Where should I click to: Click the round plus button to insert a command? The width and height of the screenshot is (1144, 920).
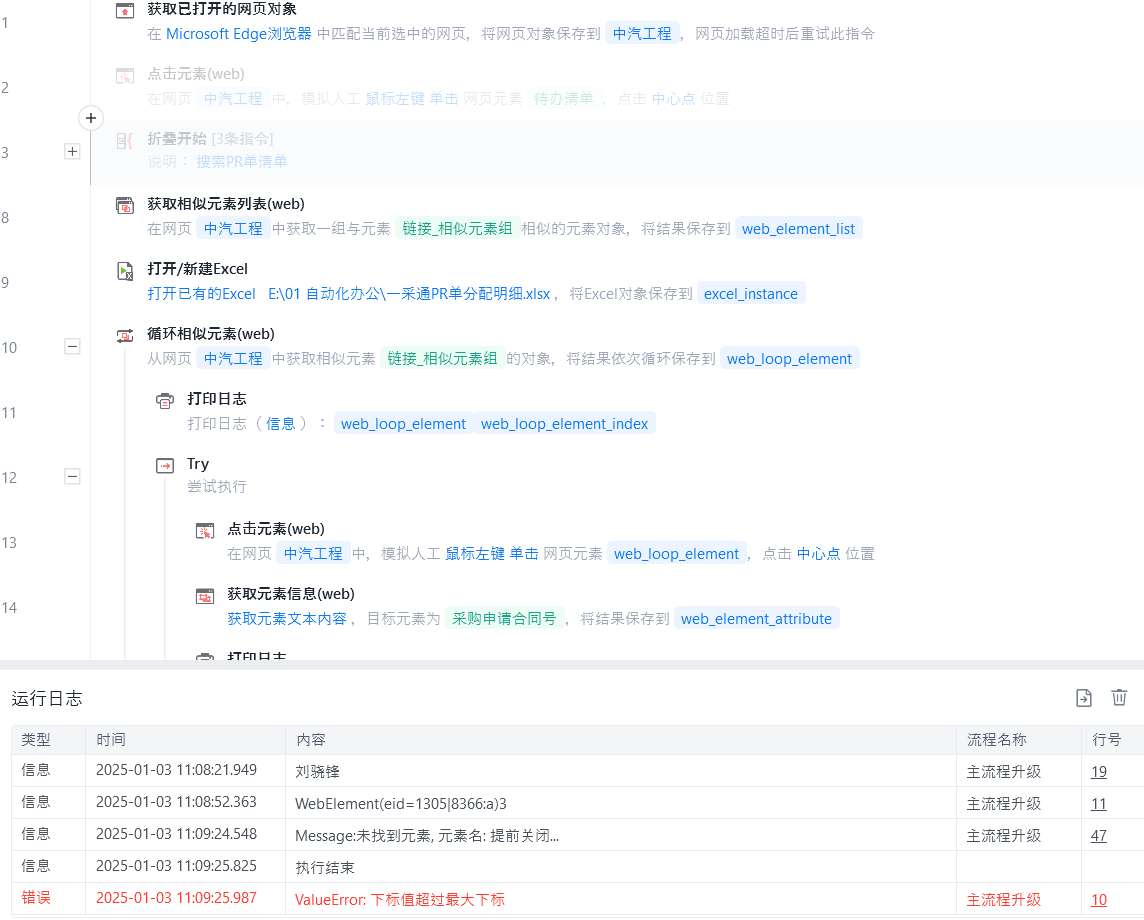coord(91,118)
